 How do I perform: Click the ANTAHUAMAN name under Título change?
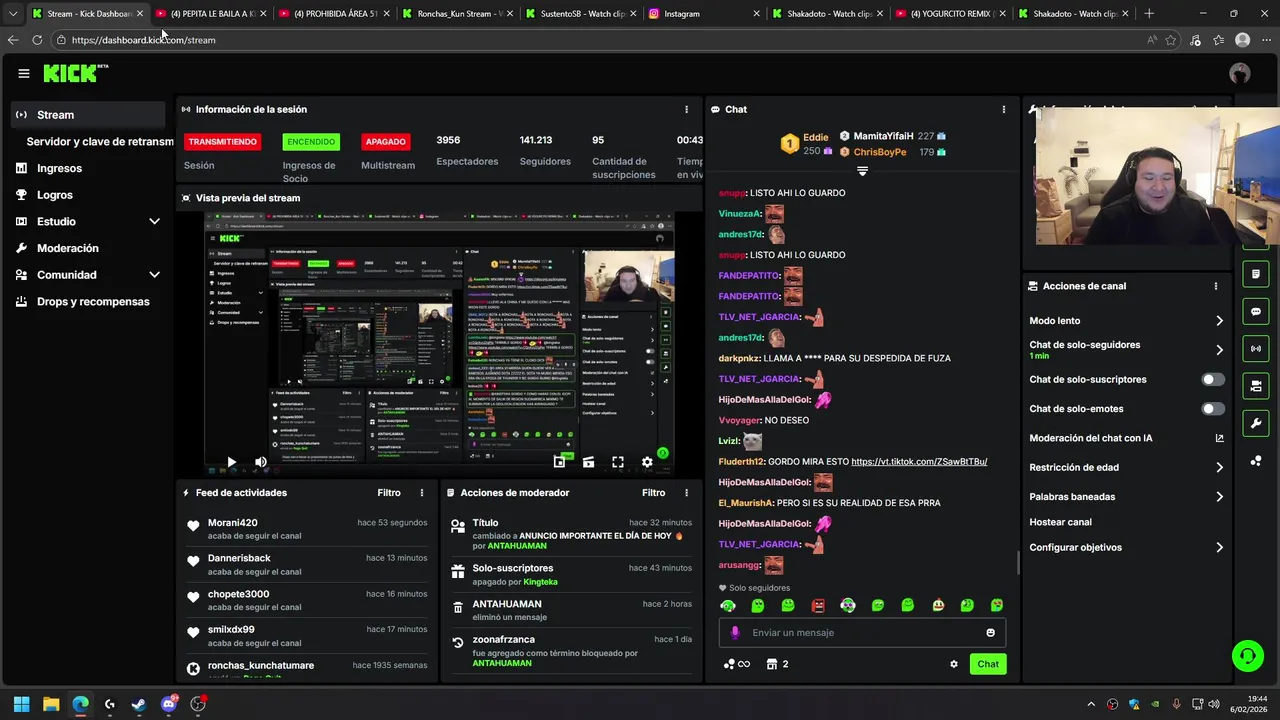(x=517, y=546)
